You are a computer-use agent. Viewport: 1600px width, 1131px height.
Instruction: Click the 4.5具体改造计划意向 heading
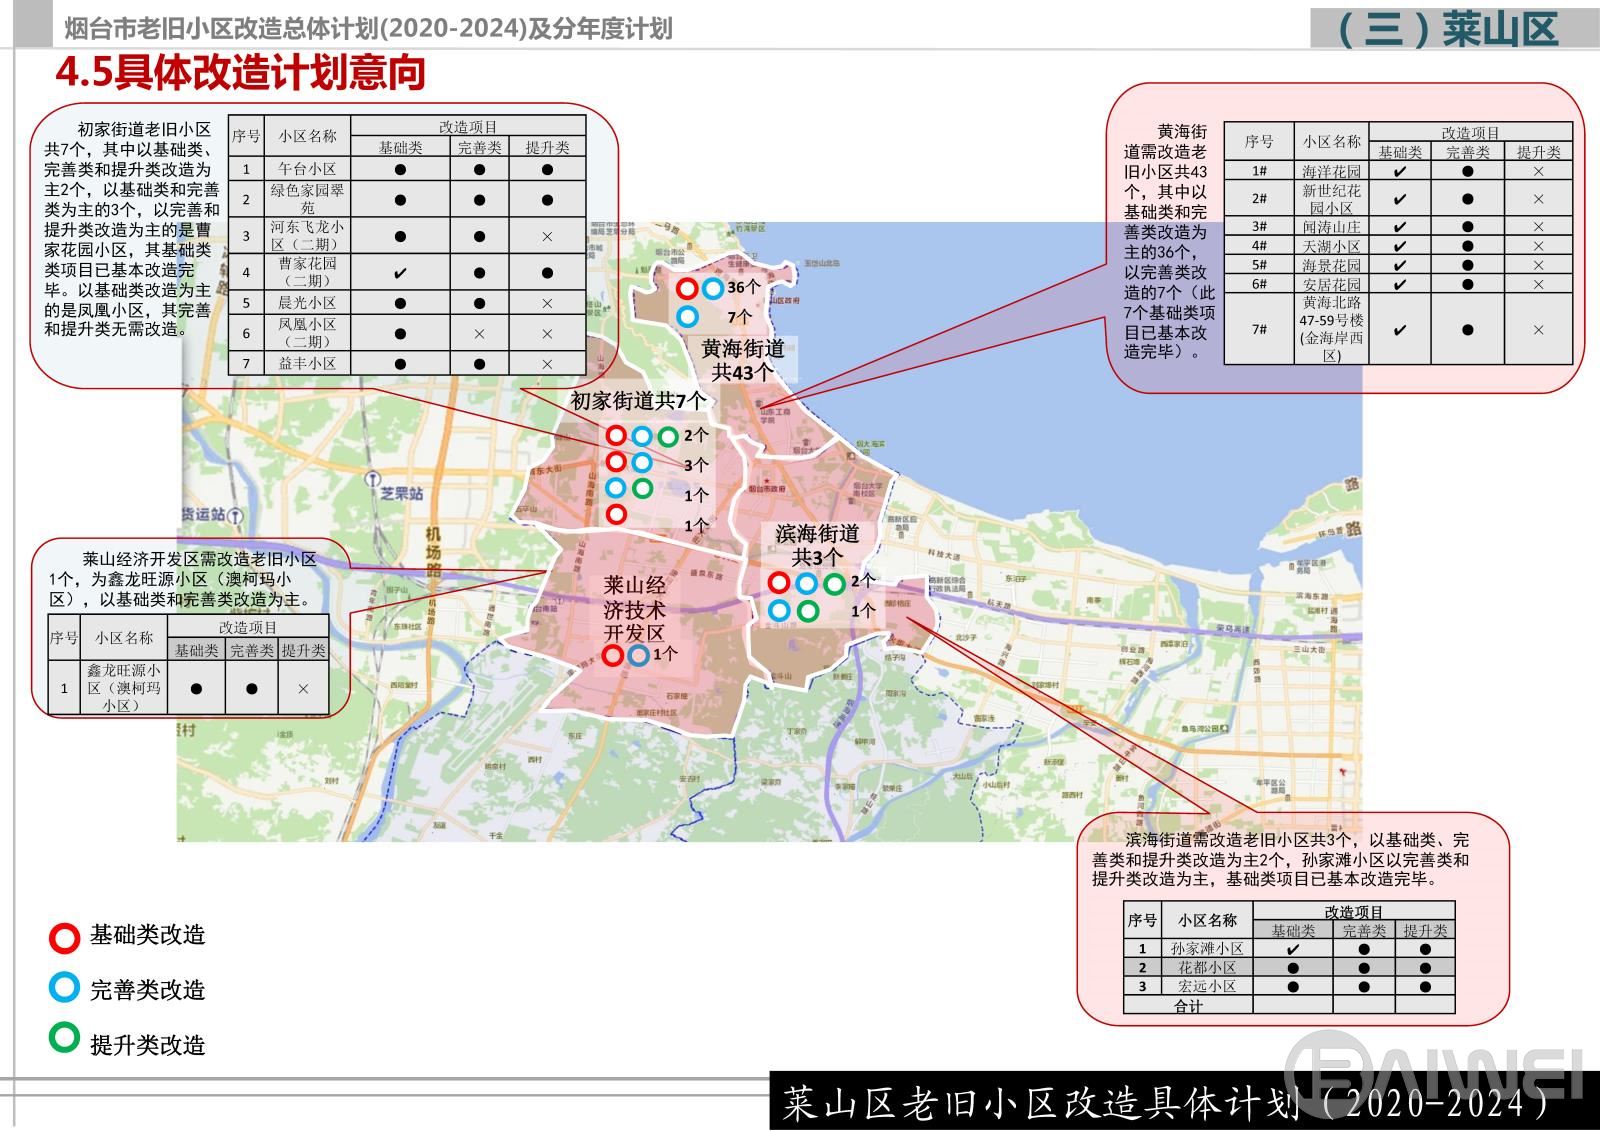pos(240,72)
